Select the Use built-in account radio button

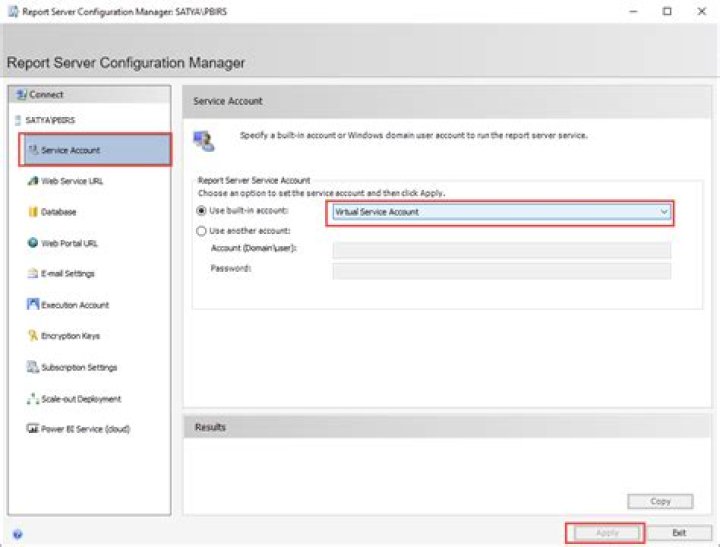pyautogui.click(x=201, y=211)
